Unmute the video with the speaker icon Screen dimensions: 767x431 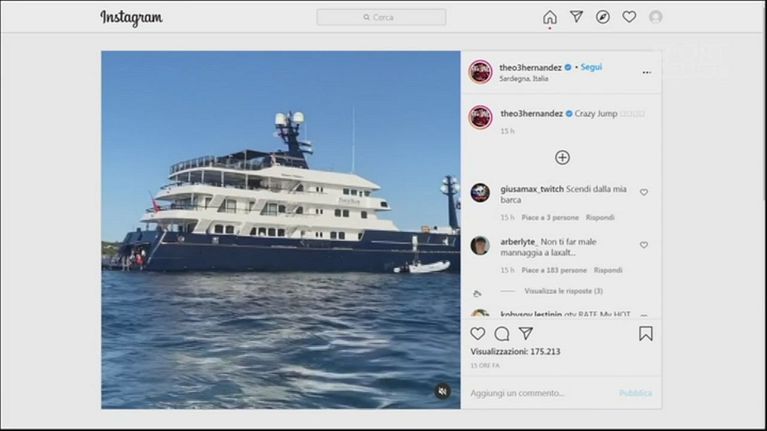[x=442, y=391]
